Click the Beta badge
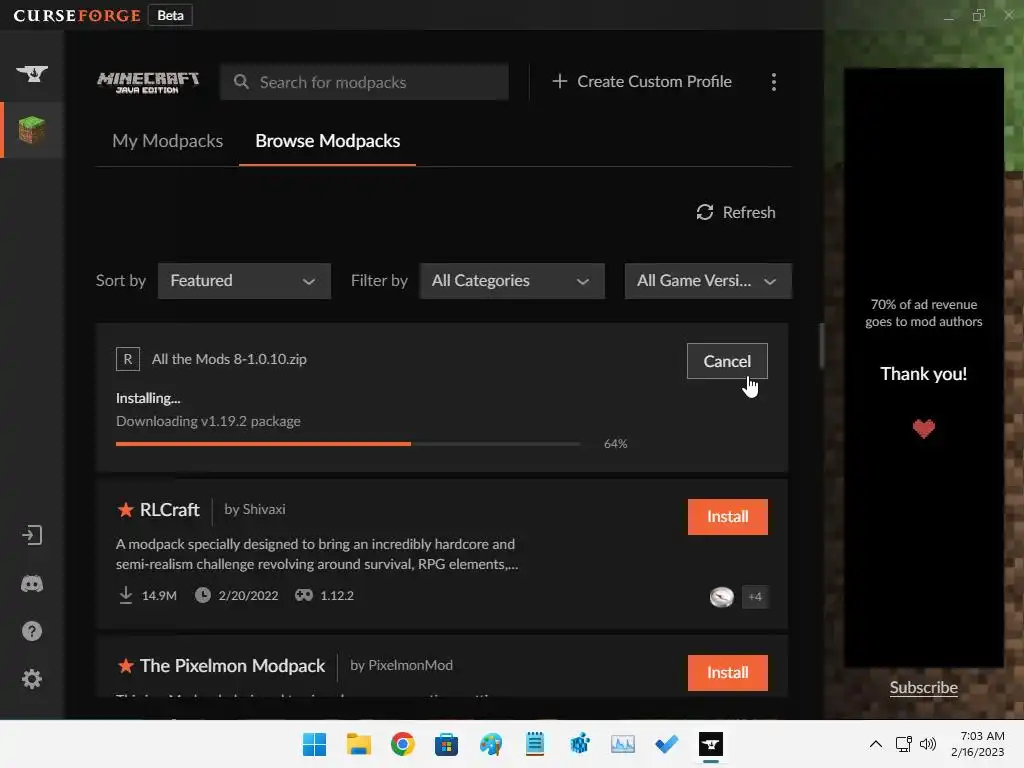This screenshot has height=768, width=1024. 170,15
